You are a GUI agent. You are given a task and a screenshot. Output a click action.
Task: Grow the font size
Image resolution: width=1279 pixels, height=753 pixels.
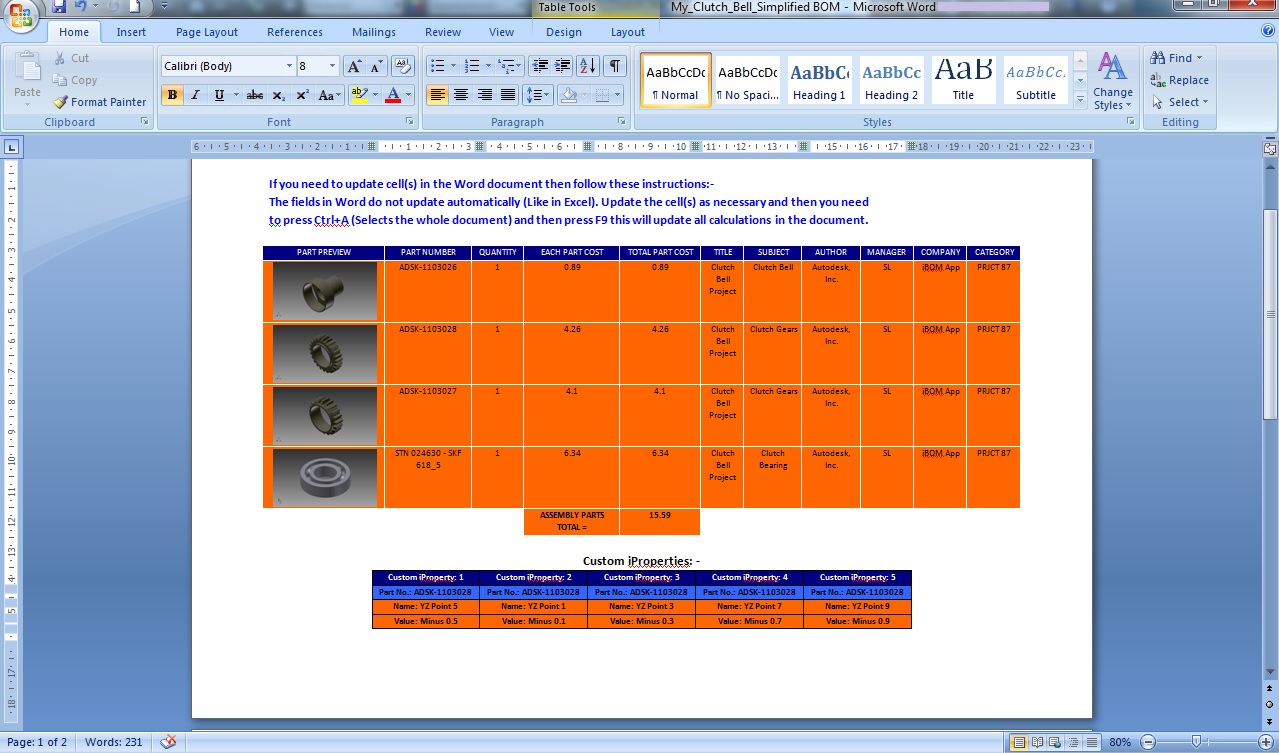tap(354, 66)
